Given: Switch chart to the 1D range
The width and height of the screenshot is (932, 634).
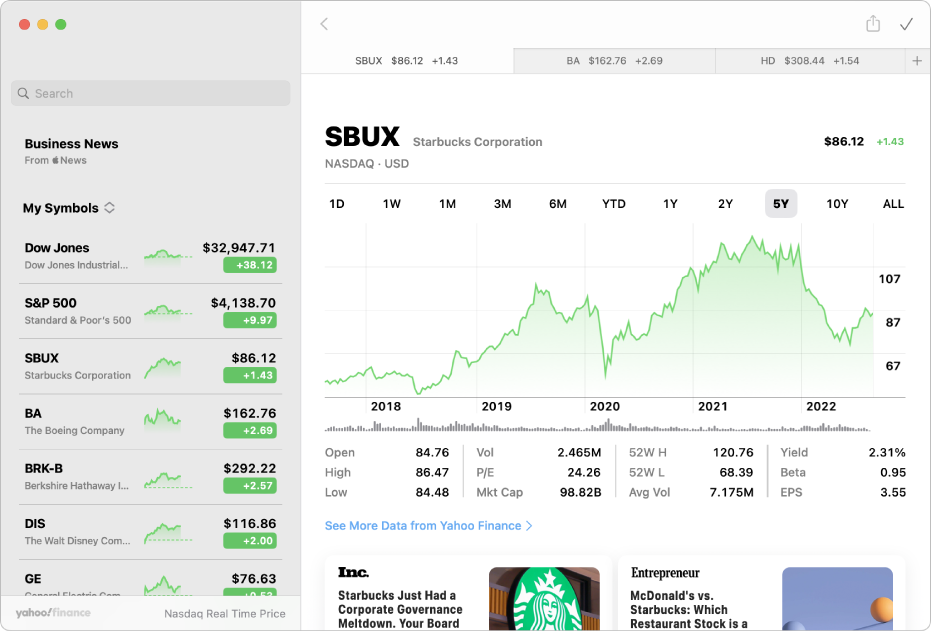Looking at the screenshot, I should point(337,203).
